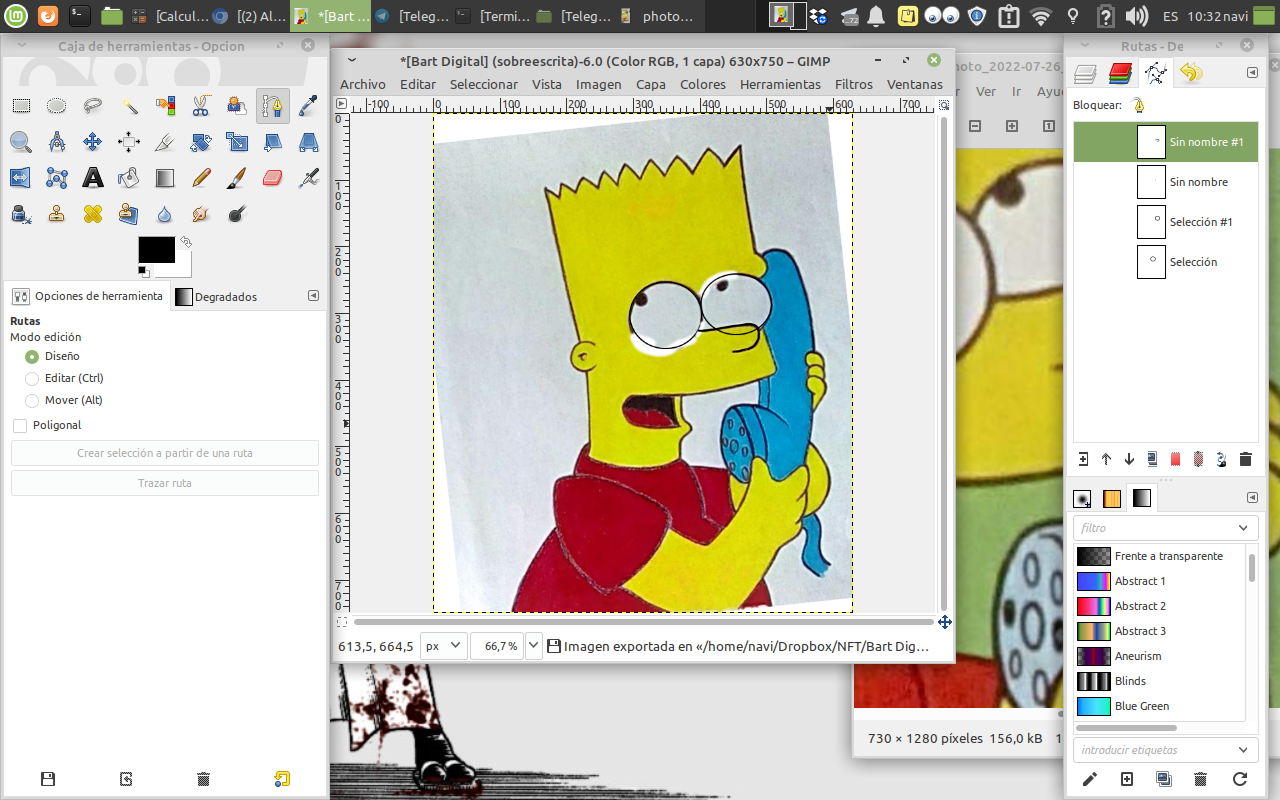
Task: Open the tool options tab menu arrow
Action: click(x=313, y=296)
